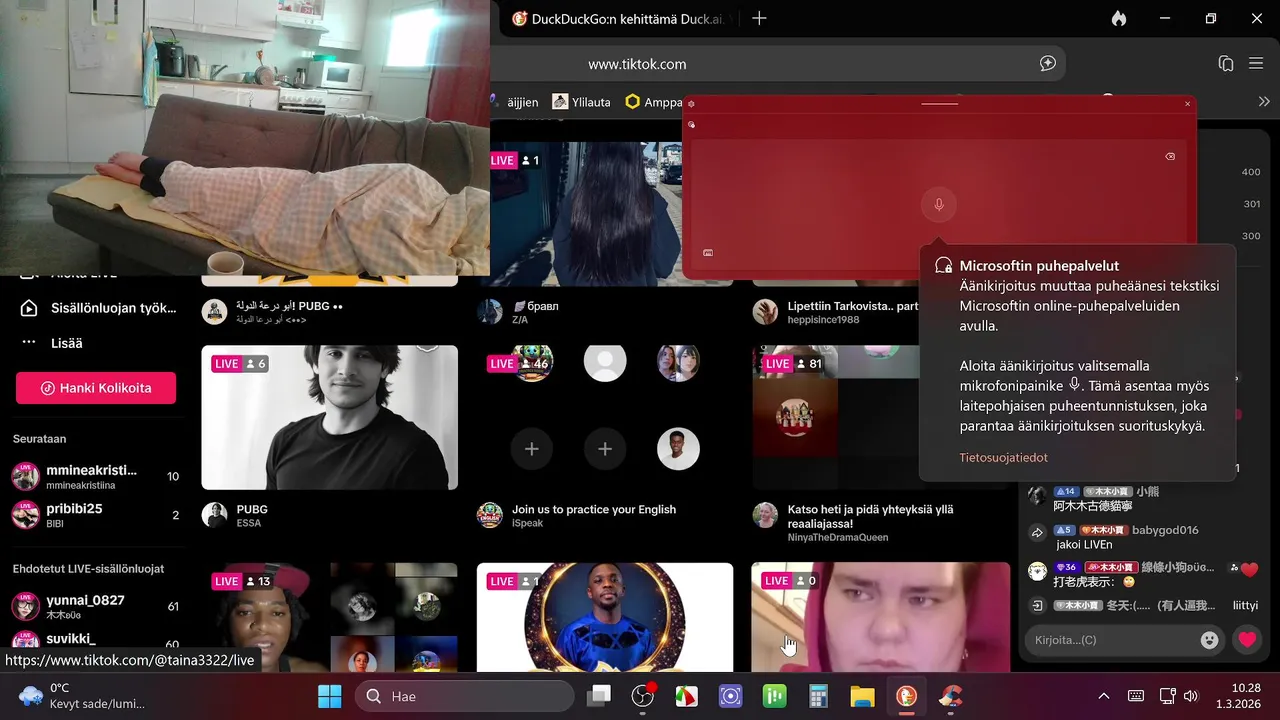Click Hanki Kolikoita button
Screen dimensions: 1280x720
pyautogui.click(x=96, y=388)
